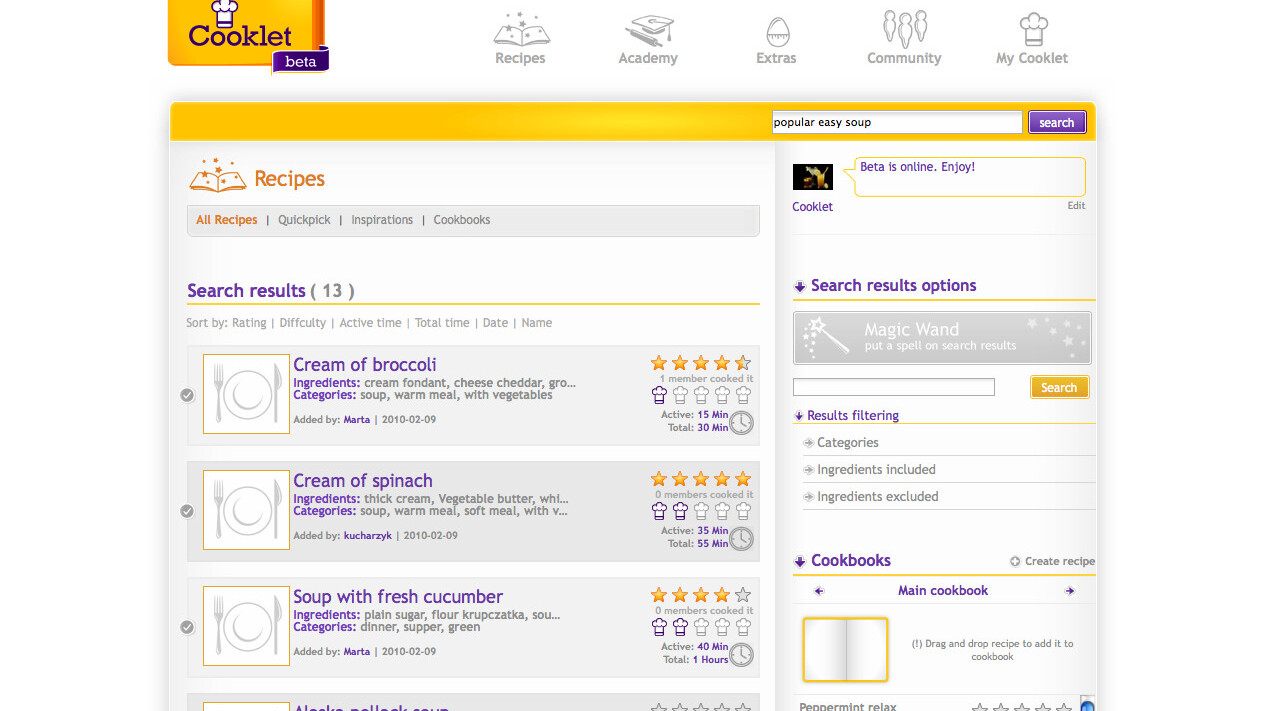Viewport: 1264px width, 711px height.
Task: Switch to the Quickpick tab
Action: (304, 220)
